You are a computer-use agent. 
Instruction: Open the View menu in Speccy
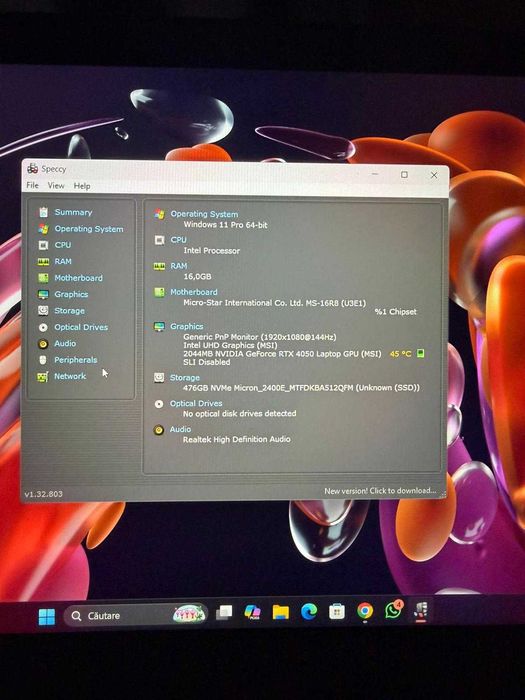[56, 185]
